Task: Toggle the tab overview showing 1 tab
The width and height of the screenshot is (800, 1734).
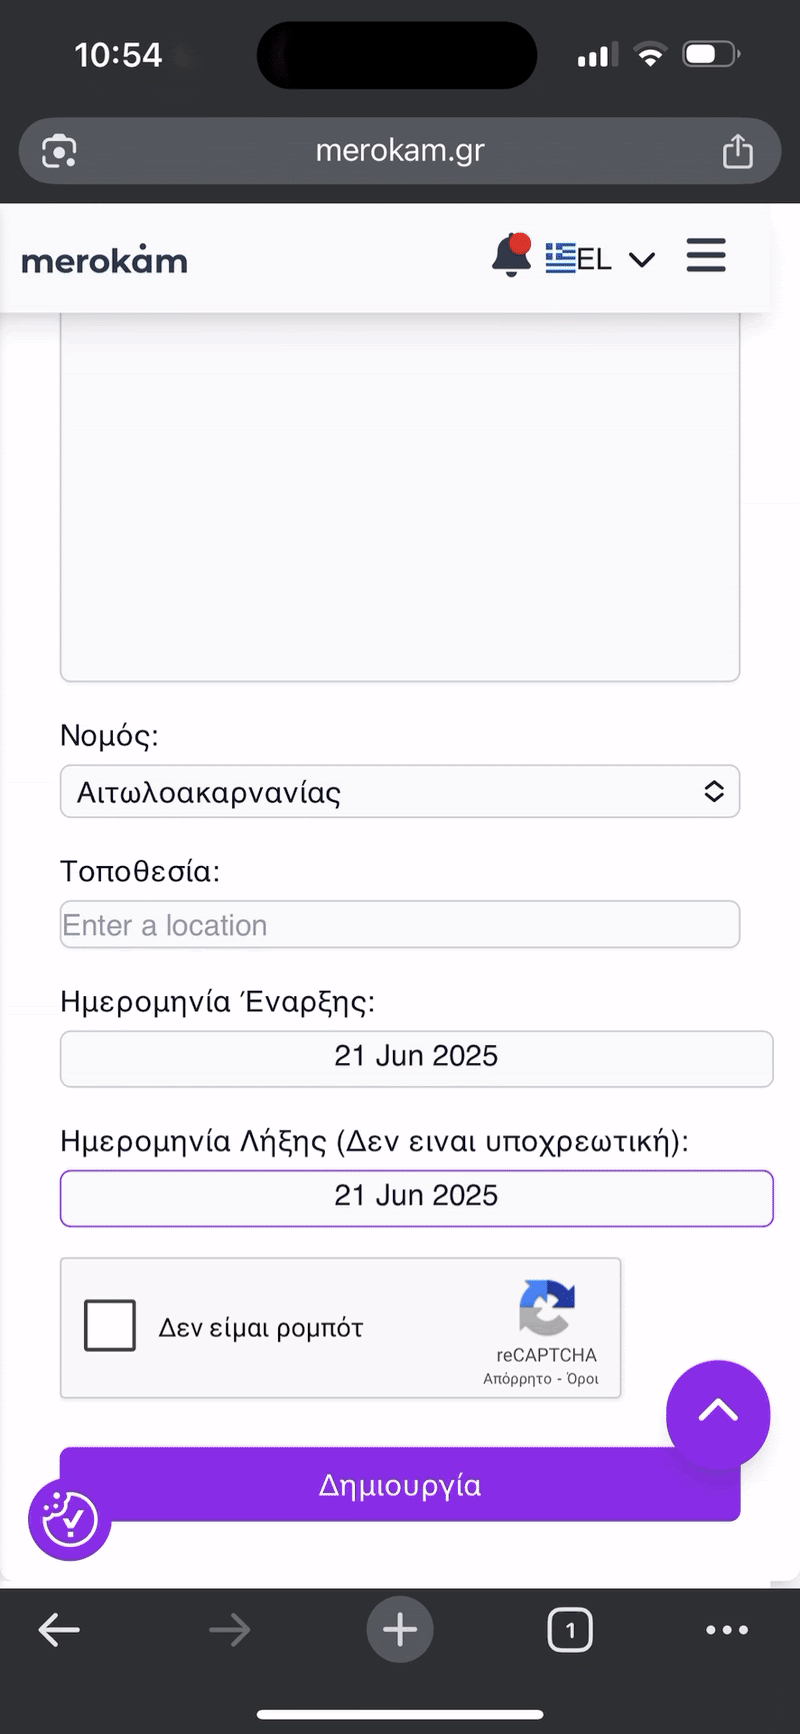Action: coord(570,1629)
